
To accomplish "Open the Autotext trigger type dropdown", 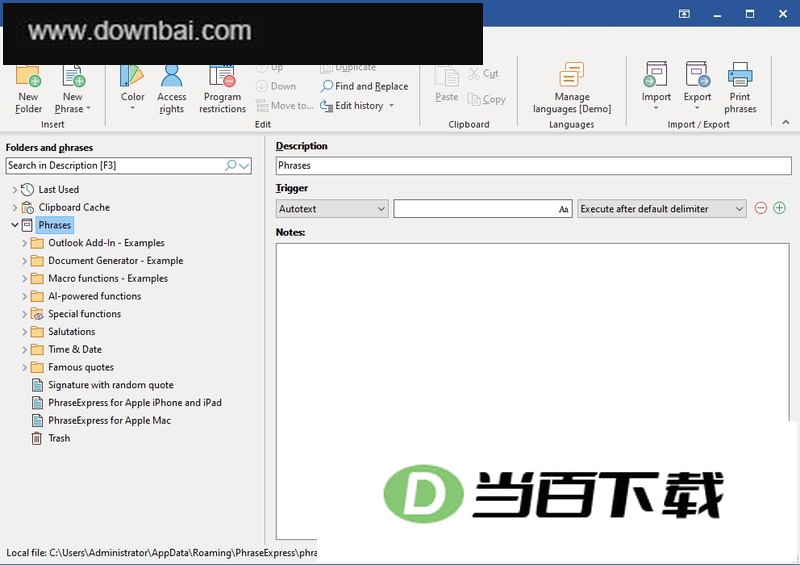I will click(x=332, y=209).
